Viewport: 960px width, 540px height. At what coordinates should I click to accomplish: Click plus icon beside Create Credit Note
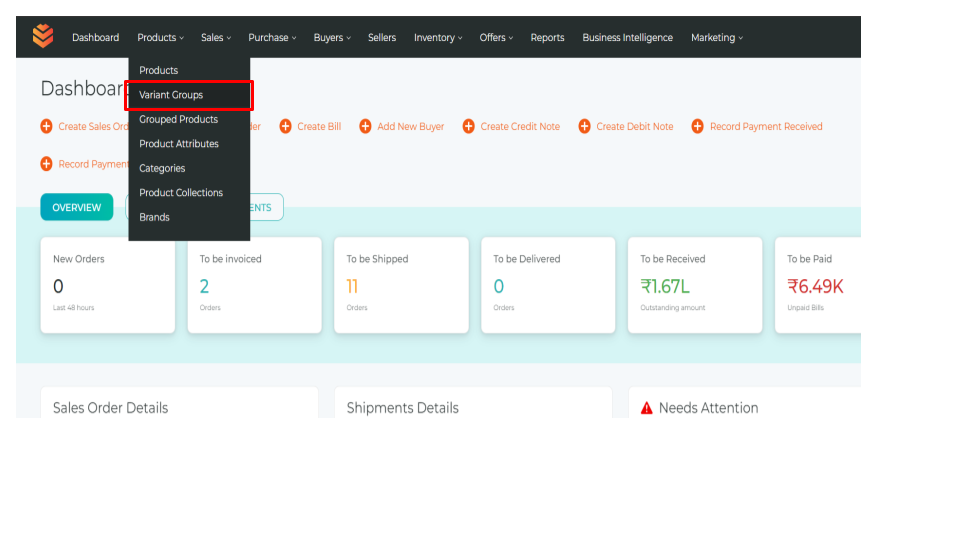click(x=468, y=126)
